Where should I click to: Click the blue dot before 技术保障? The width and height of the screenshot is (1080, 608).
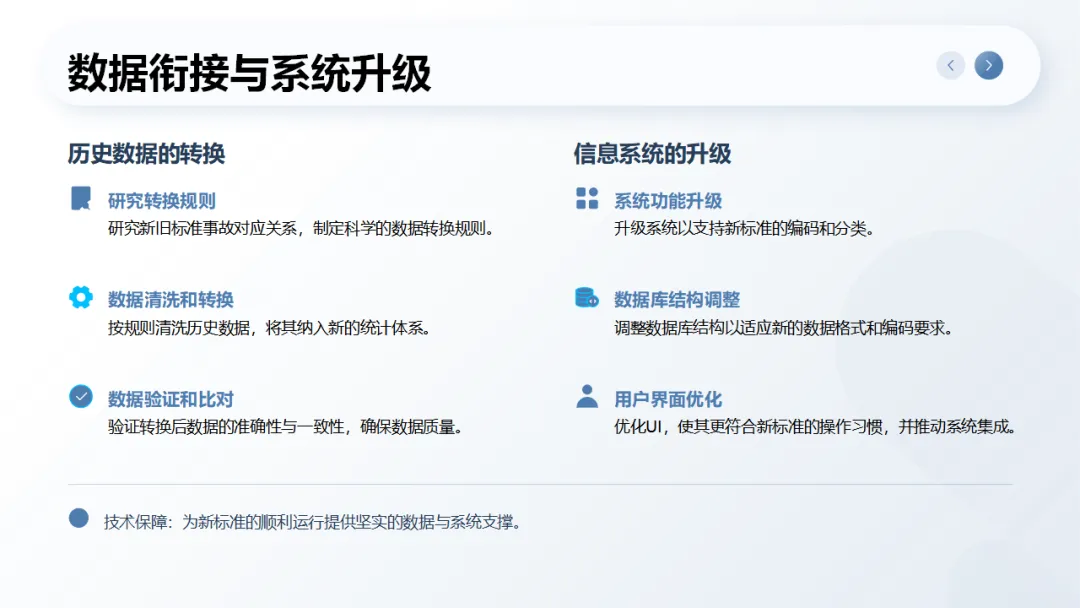click(x=79, y=518)
